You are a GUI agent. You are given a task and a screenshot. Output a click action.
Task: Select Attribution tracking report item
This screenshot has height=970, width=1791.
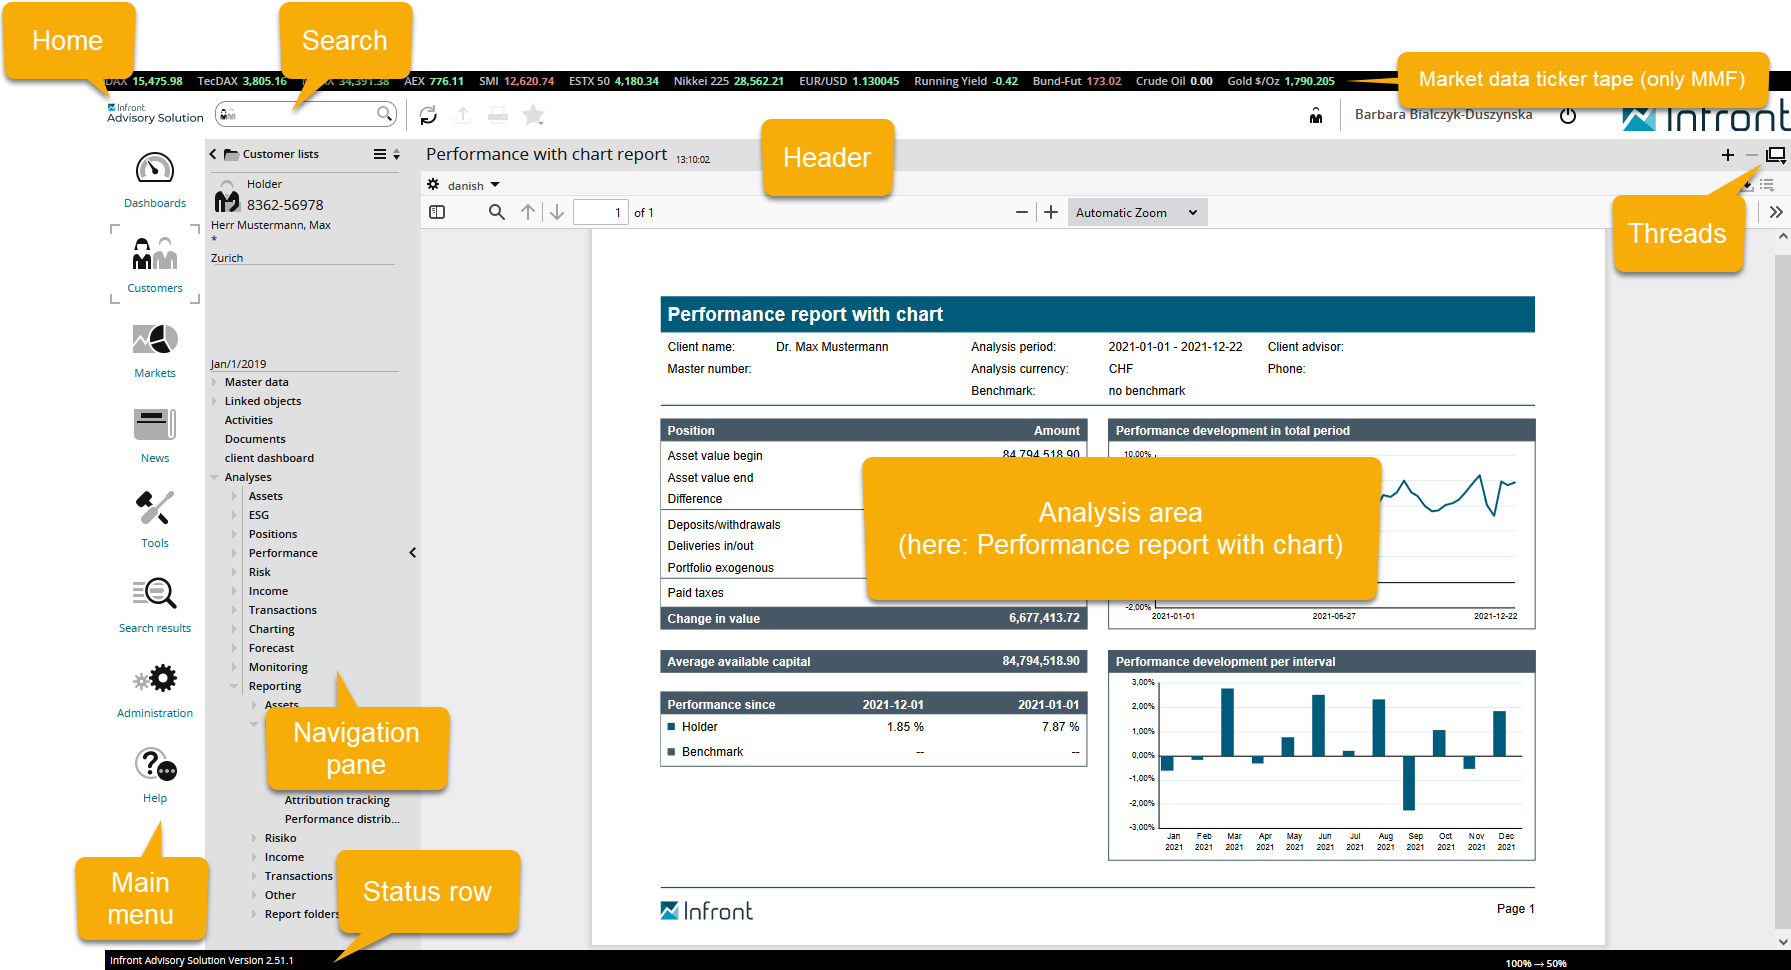point(337,800)
